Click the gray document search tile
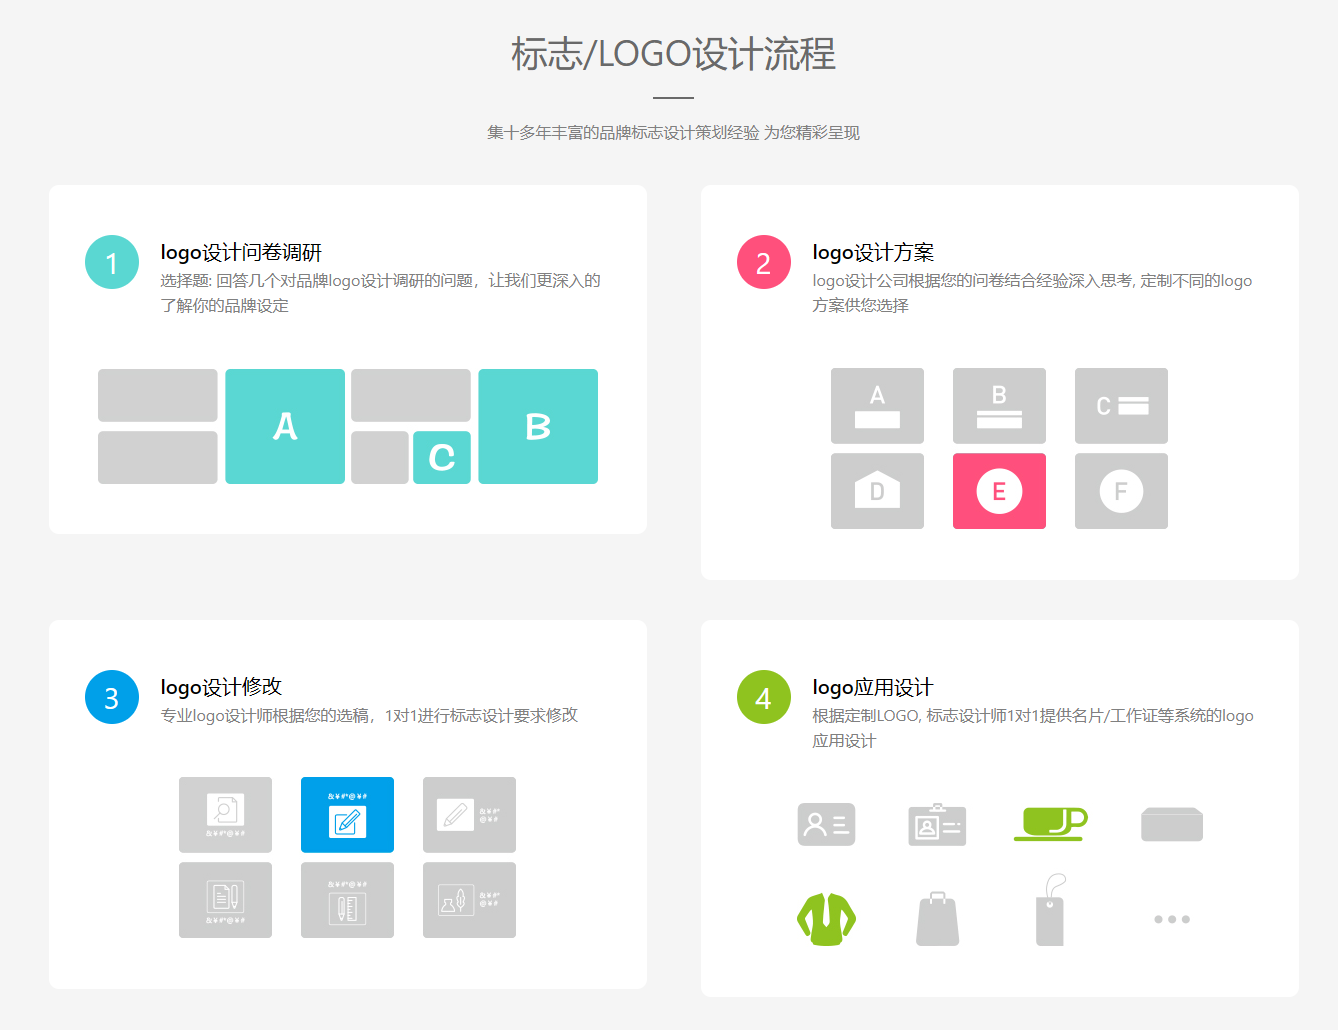The image size is (1338, 1030). pyautogui.click(x=225, y=815)
